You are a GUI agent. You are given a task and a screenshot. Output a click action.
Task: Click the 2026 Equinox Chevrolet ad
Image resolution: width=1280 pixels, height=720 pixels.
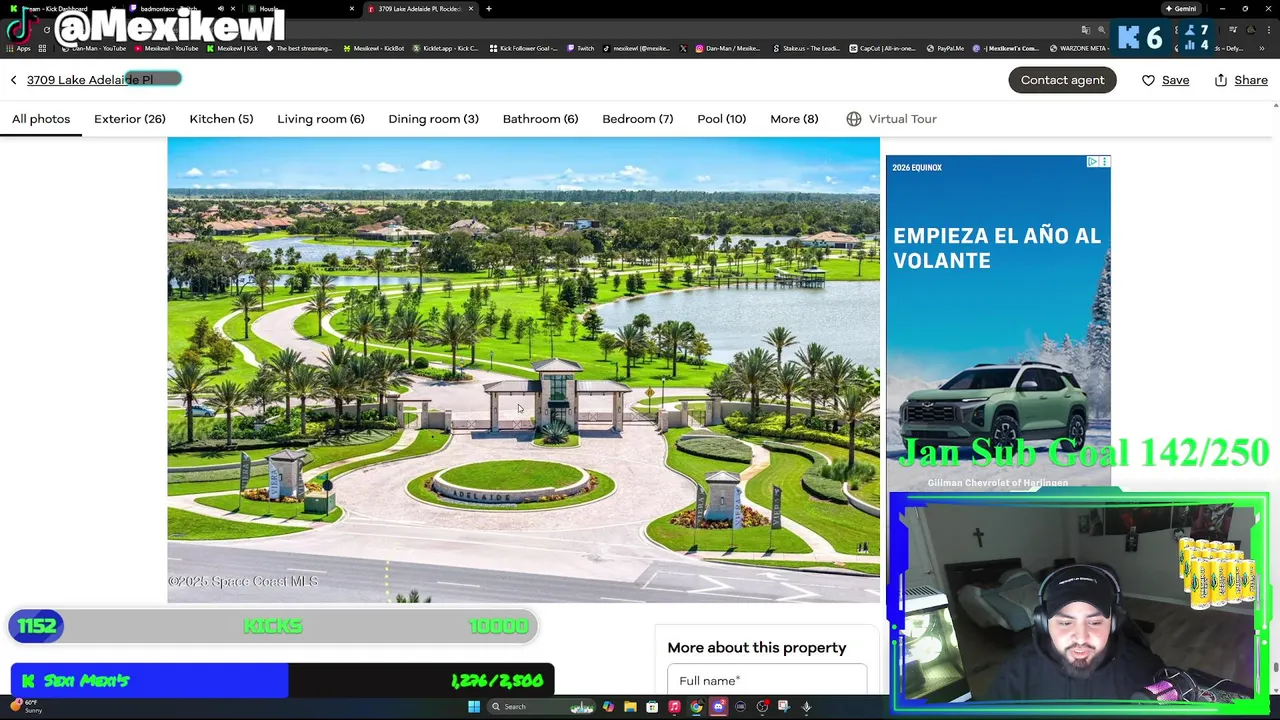(998, 320)
